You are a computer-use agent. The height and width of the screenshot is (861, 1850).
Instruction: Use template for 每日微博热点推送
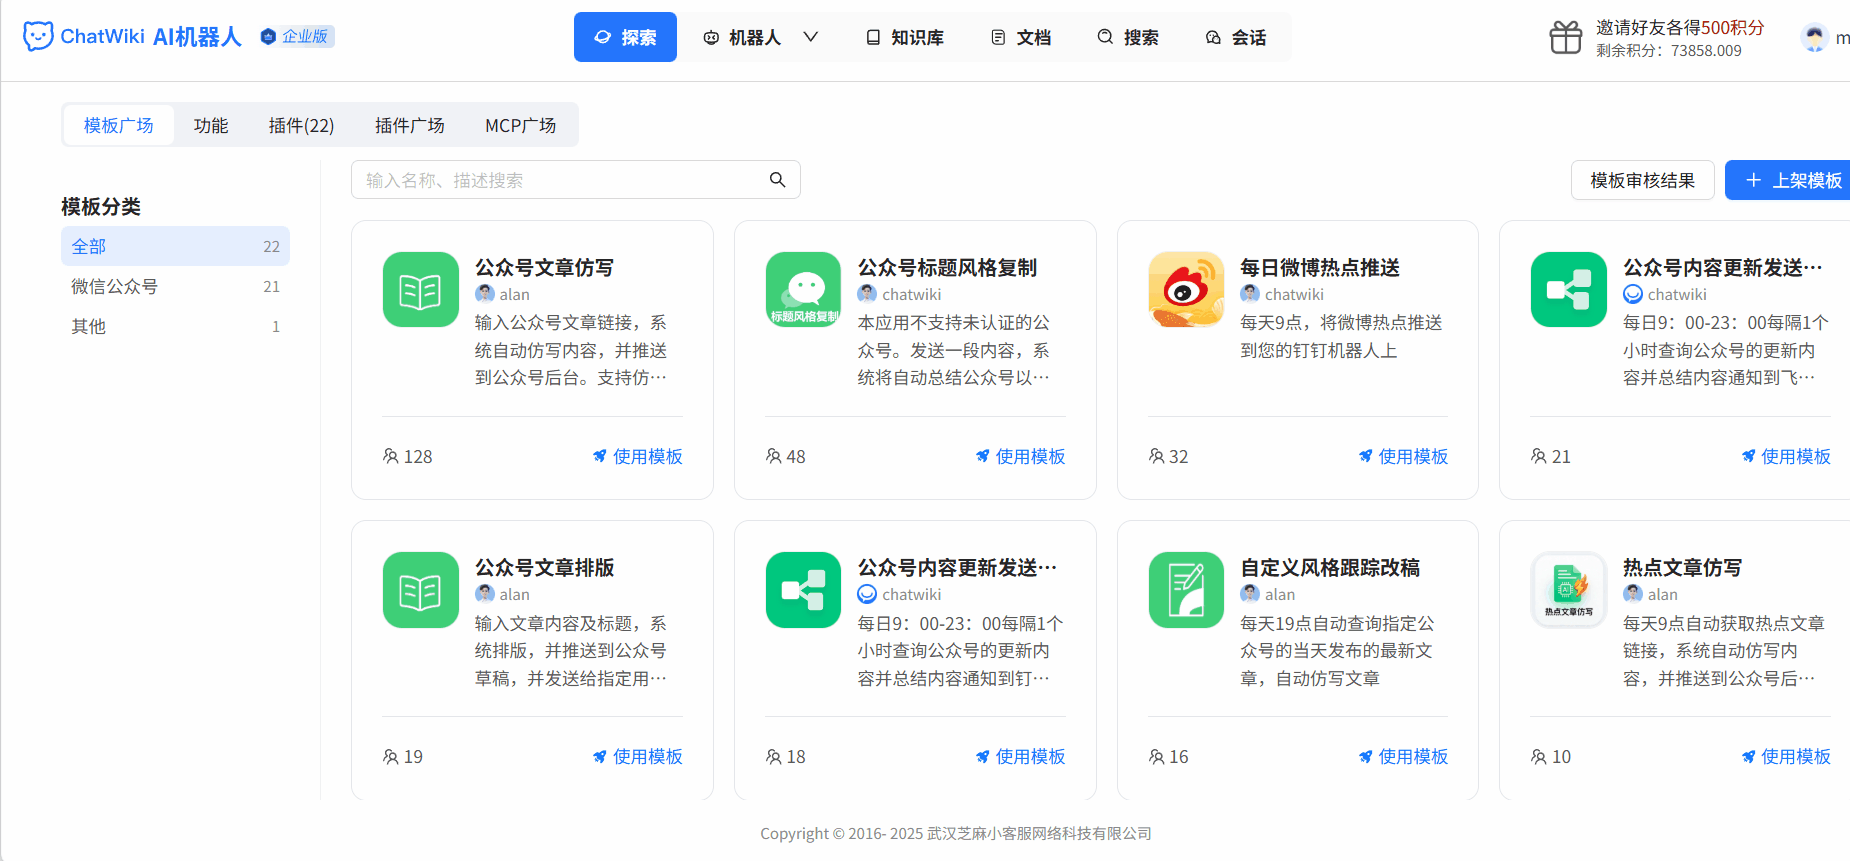click(x=1403, y=457)
